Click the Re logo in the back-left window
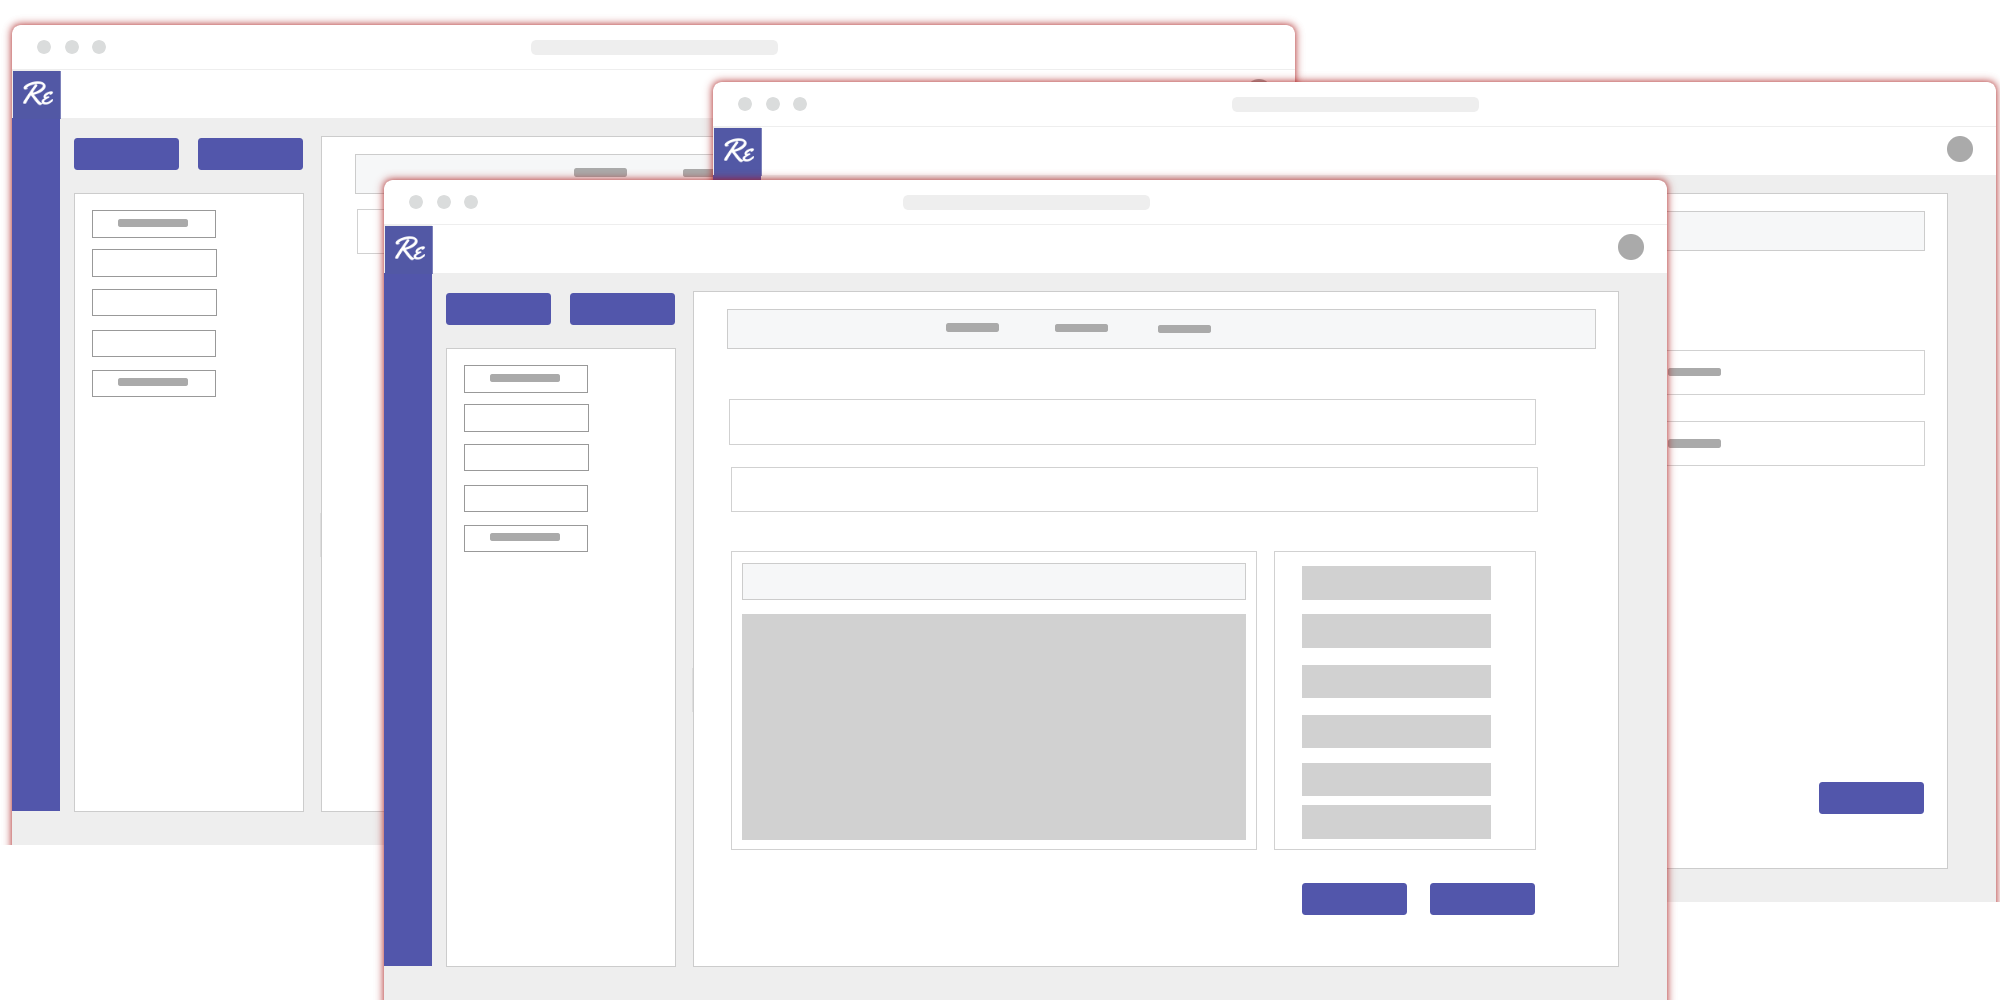The width and height of the screenshot is (2000, 1000). (x=37, y=95)
